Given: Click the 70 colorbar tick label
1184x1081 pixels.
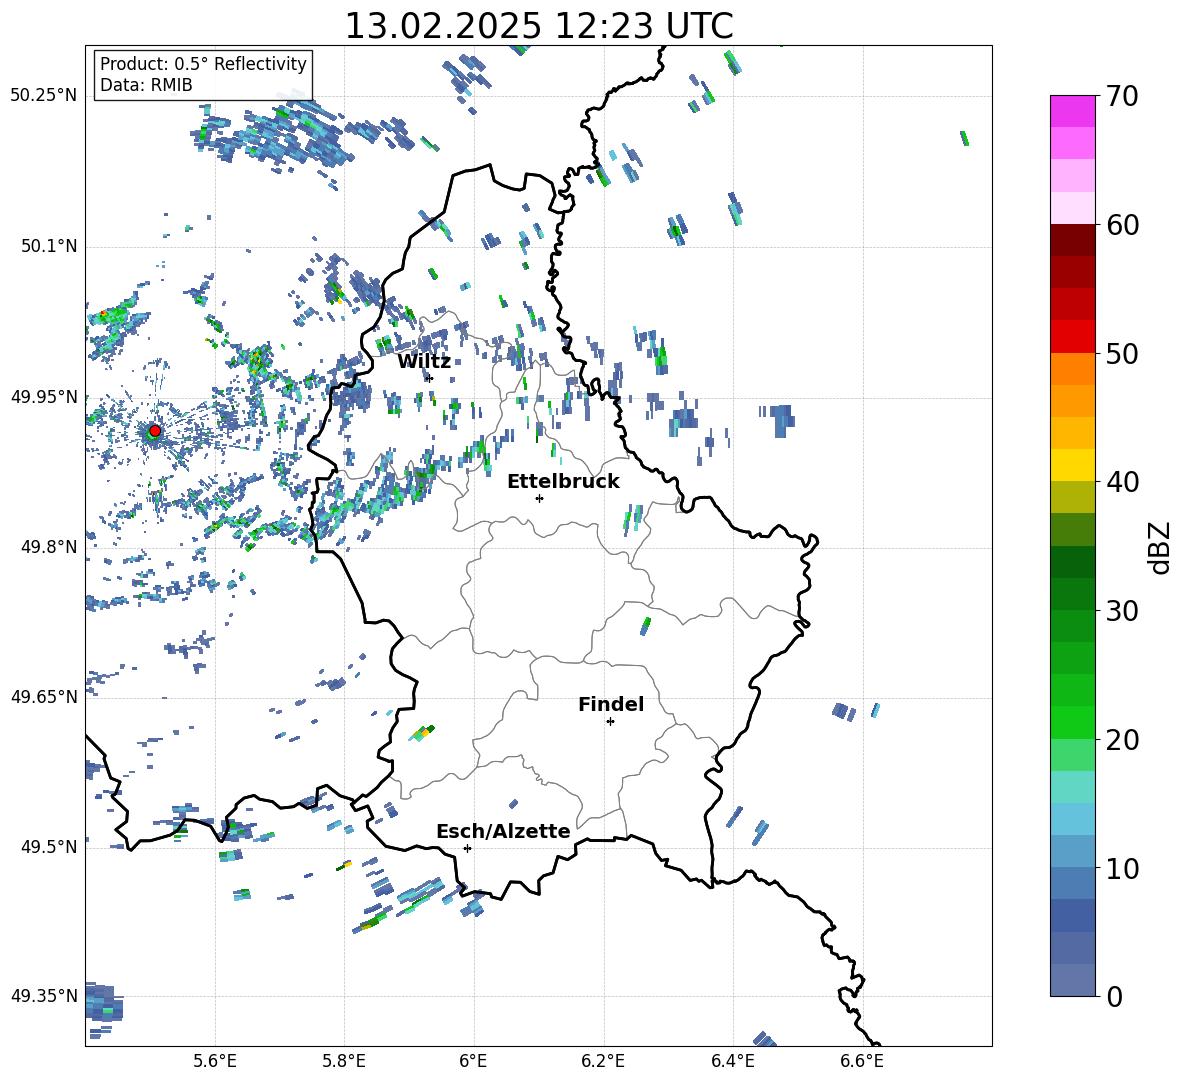Looking at the screenshot, I should pos(1122,97).
